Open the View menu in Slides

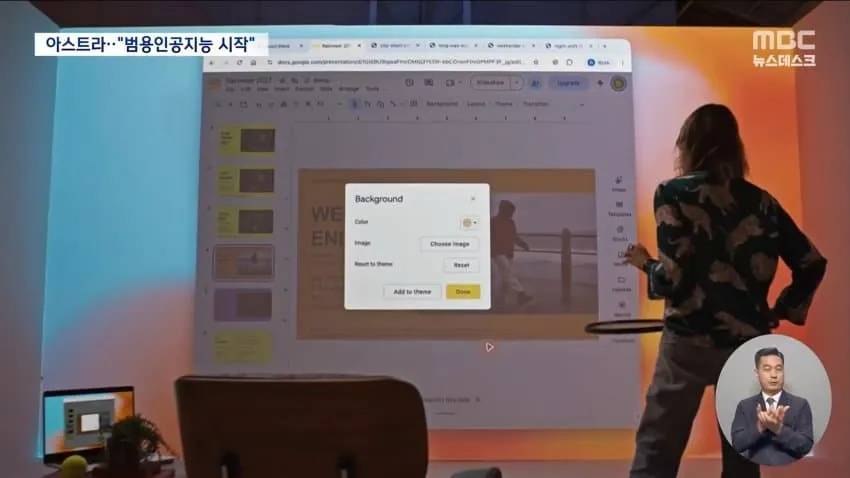click(263, 89)
